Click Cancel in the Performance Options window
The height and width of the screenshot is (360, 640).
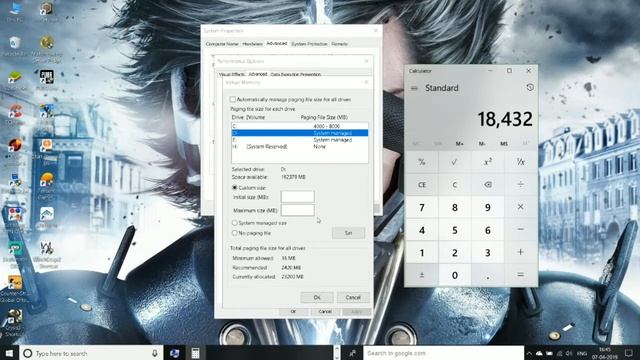click(x=325, y=311)
